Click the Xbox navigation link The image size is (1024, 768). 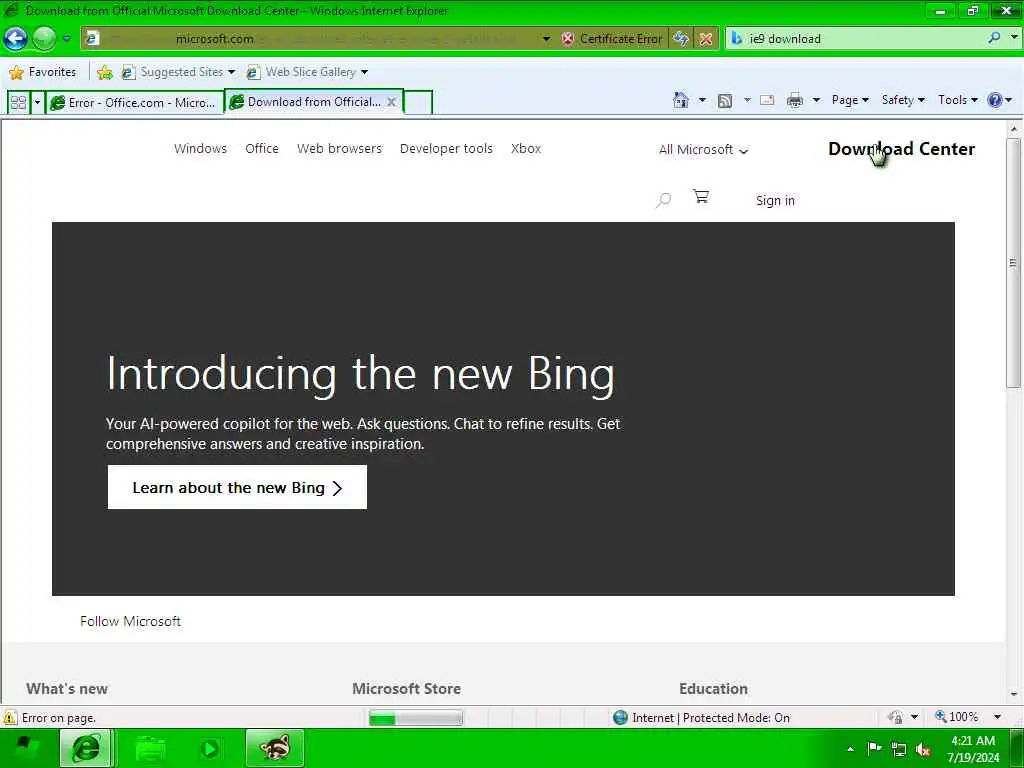(x=526, y=148)
